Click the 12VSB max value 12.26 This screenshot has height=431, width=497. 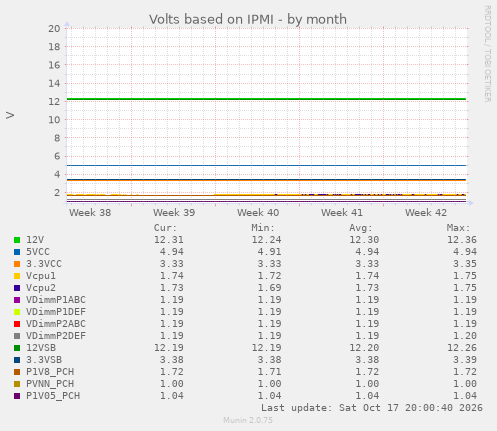pyautogui.click(x=462, y=348)
